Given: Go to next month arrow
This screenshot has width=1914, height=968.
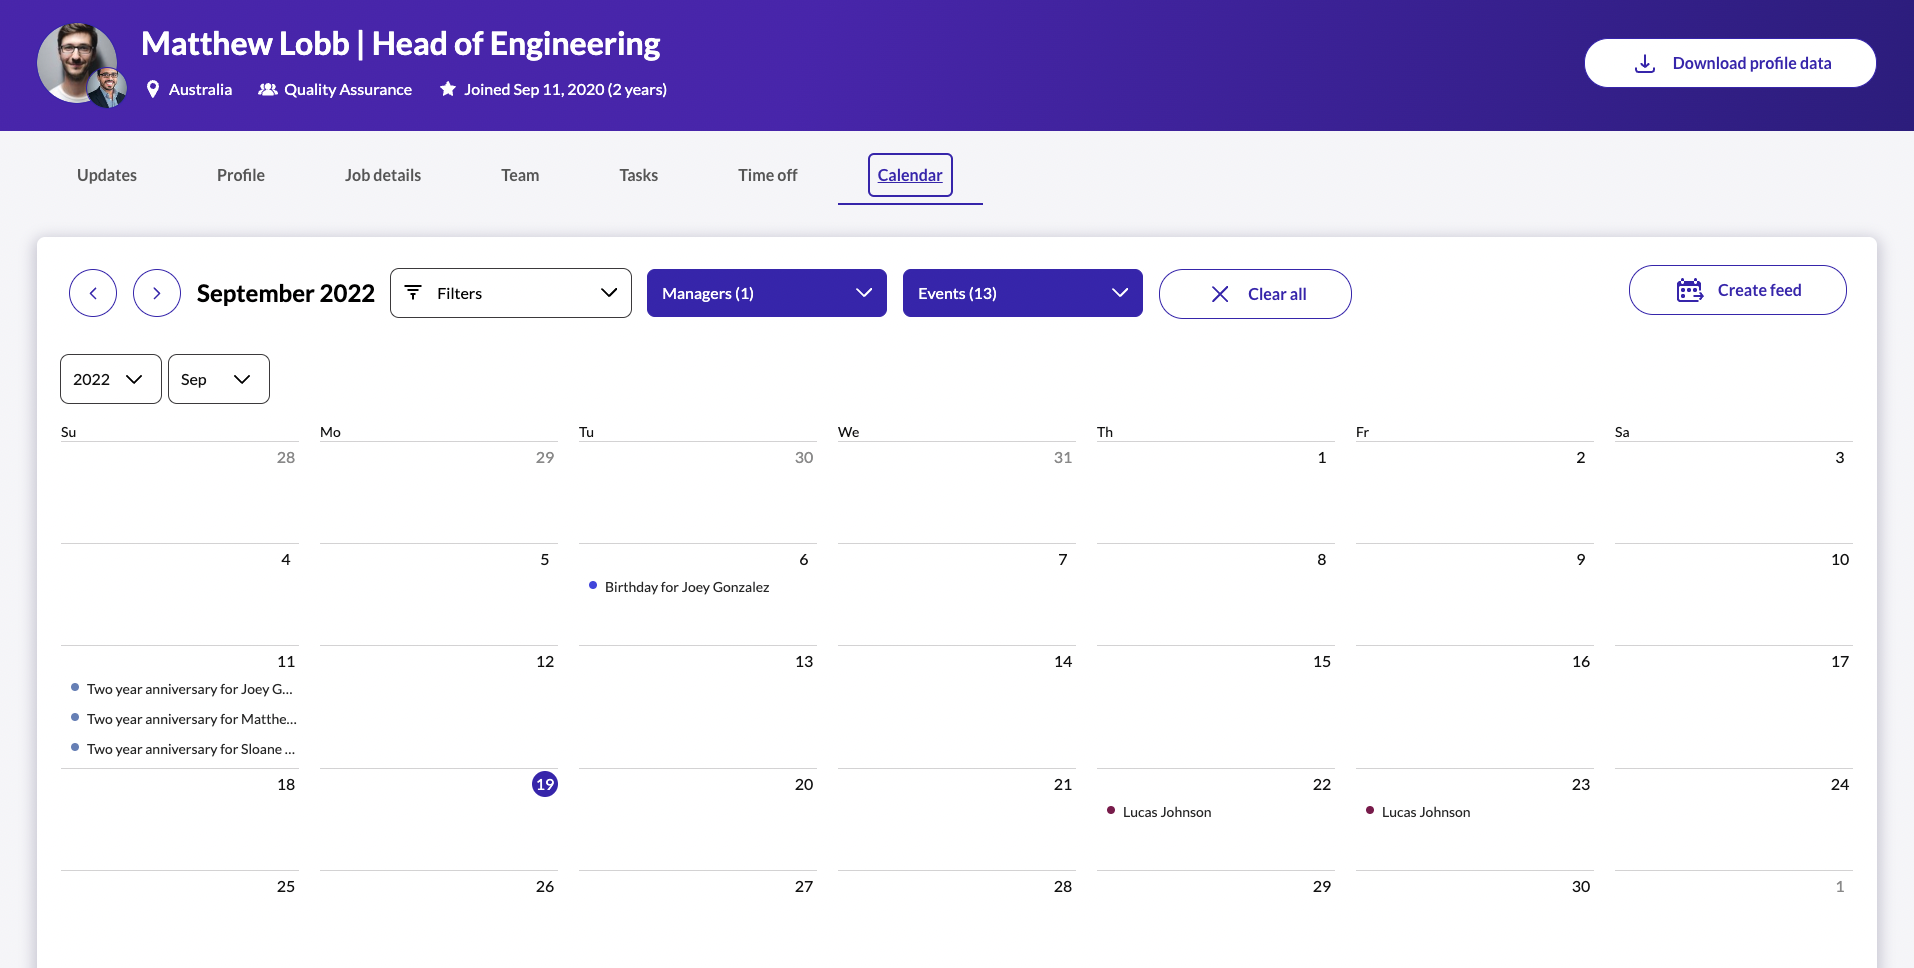Looking at the screenshot, I should click(x=157, y=293).
